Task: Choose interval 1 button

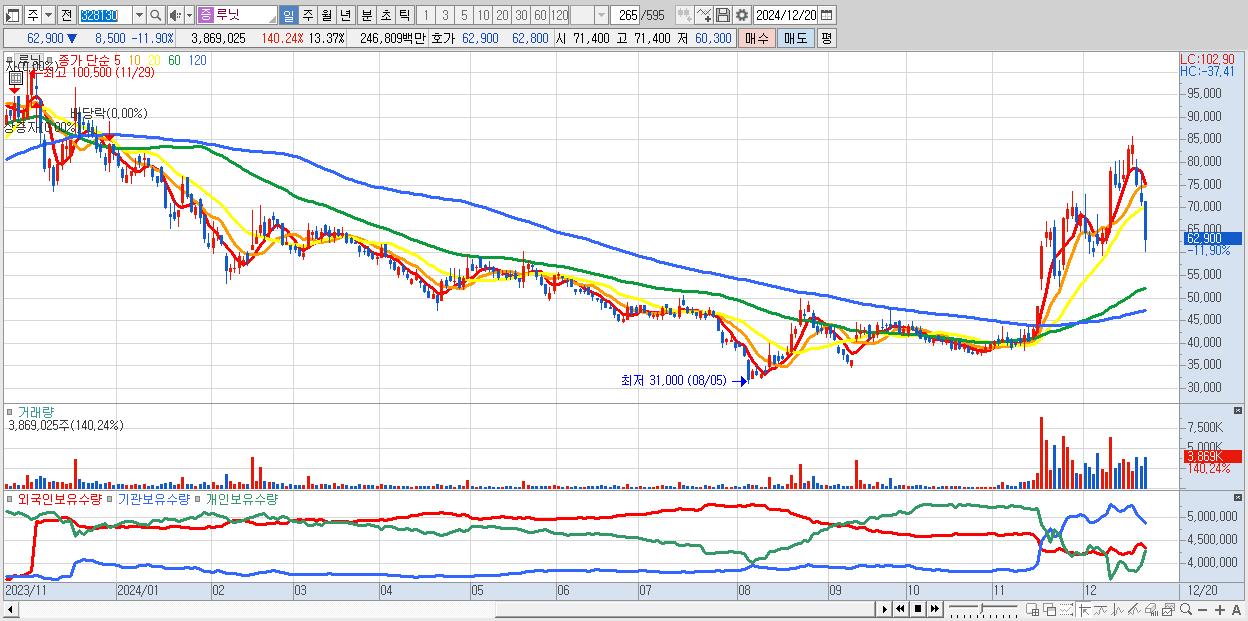Action: [425, 16]
